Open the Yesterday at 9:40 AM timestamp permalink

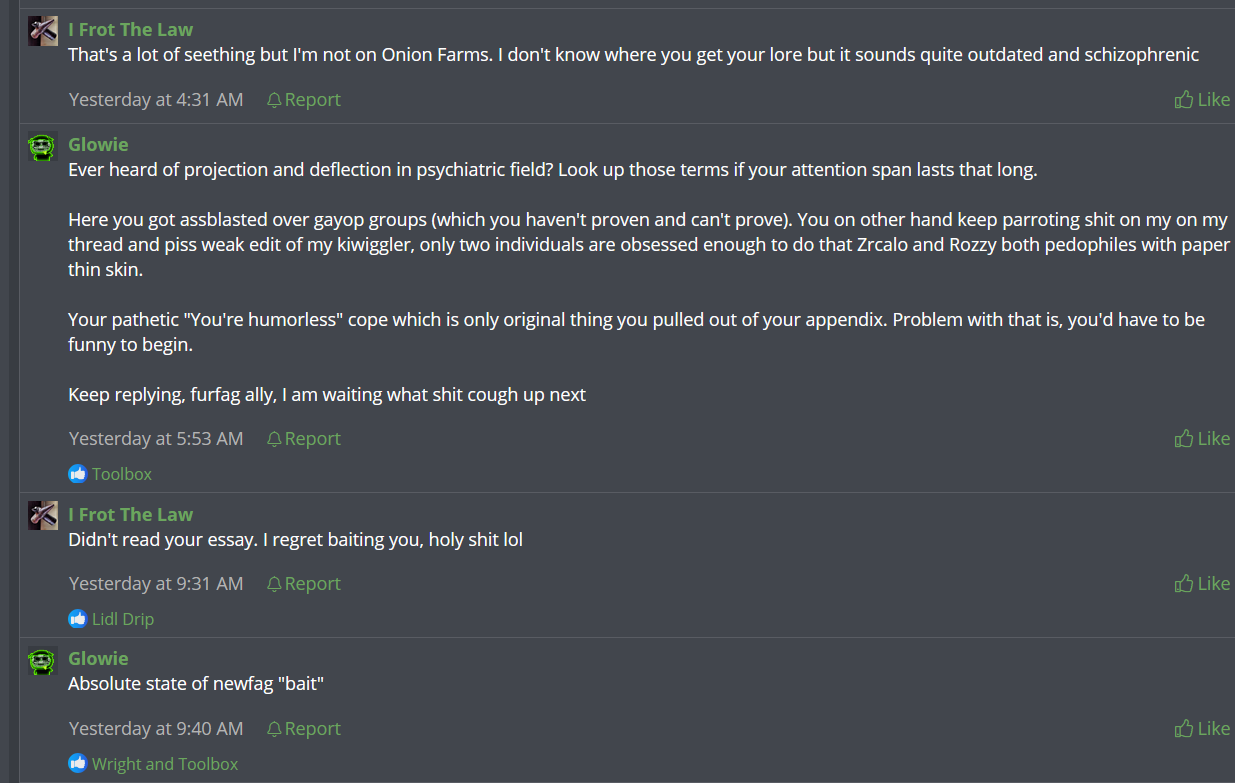pyautogui.click(x=156, y=728)
